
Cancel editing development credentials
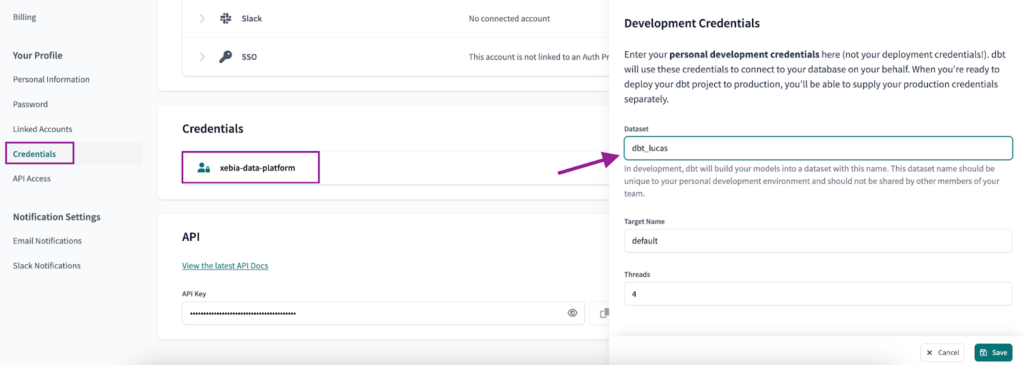point(942,353)
